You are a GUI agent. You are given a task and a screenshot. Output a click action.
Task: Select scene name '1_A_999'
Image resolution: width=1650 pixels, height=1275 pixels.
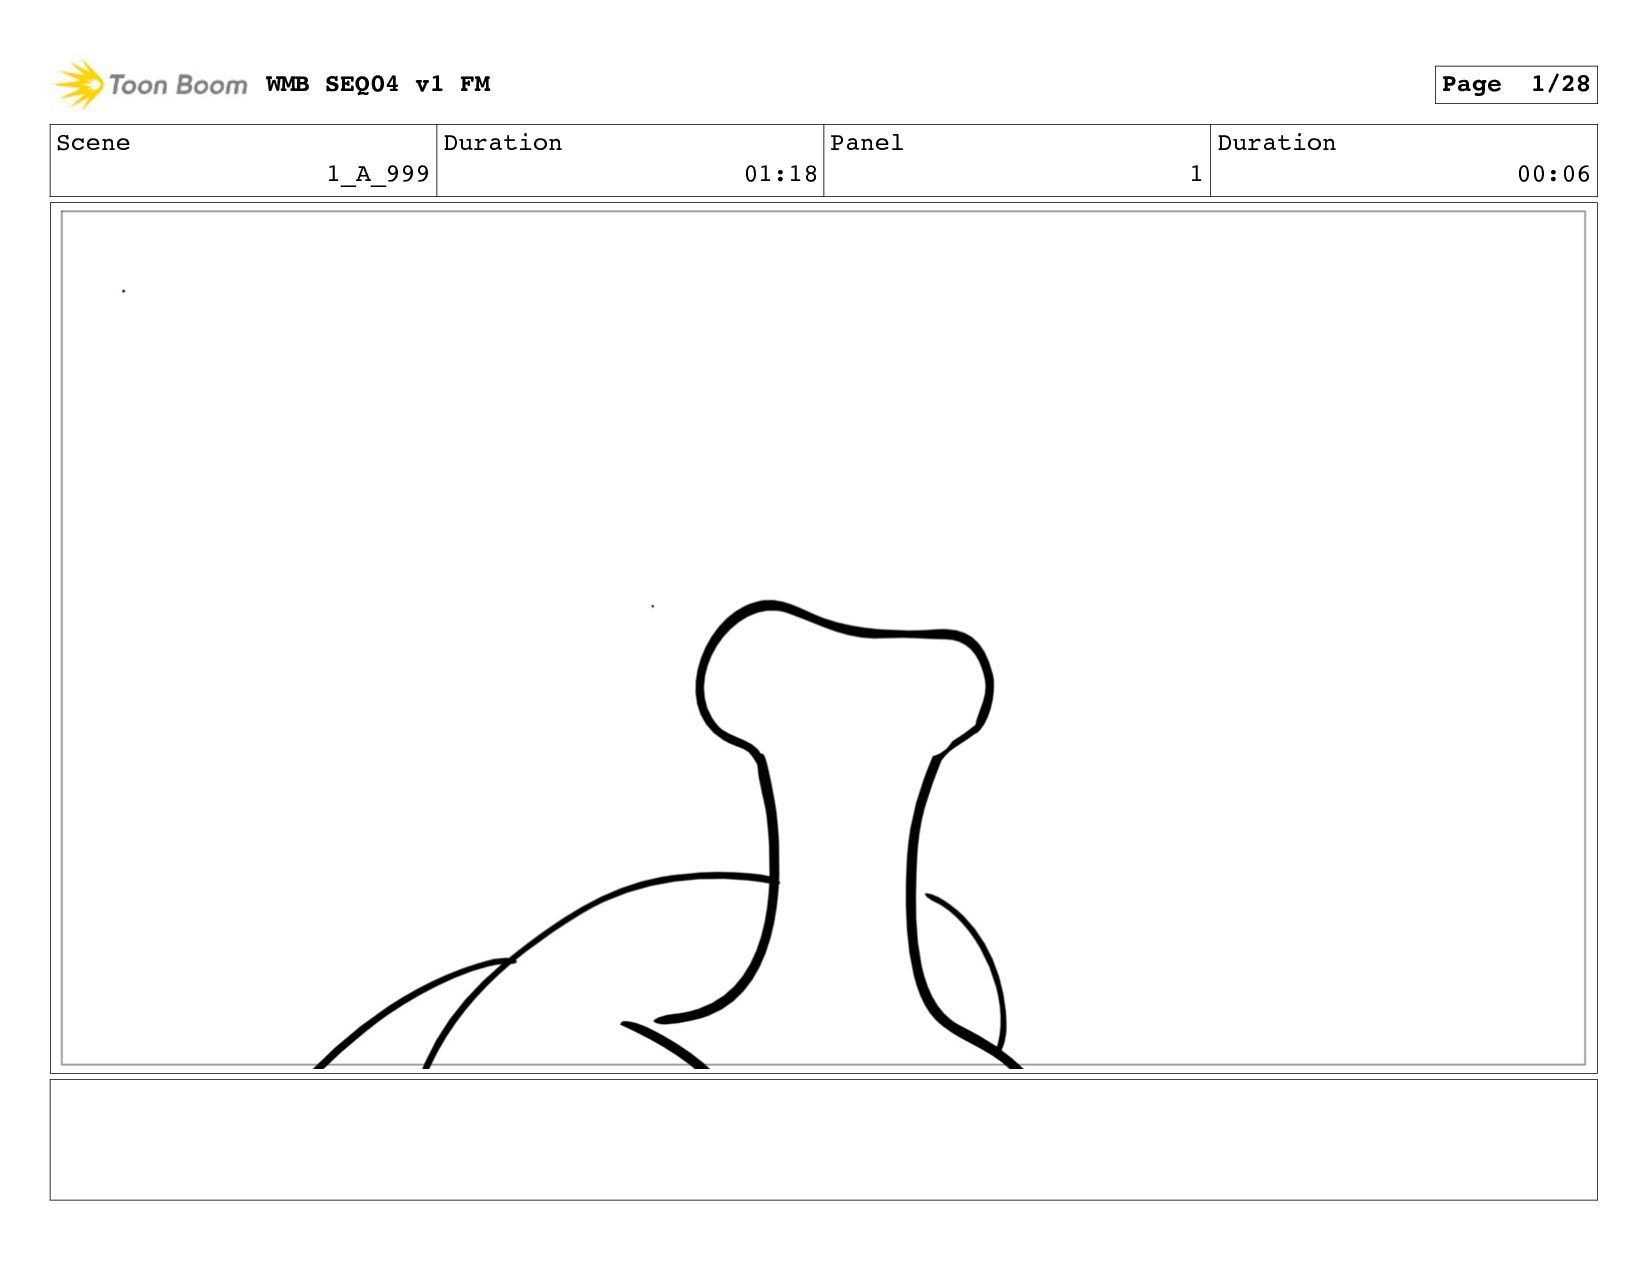coord(378,174)
